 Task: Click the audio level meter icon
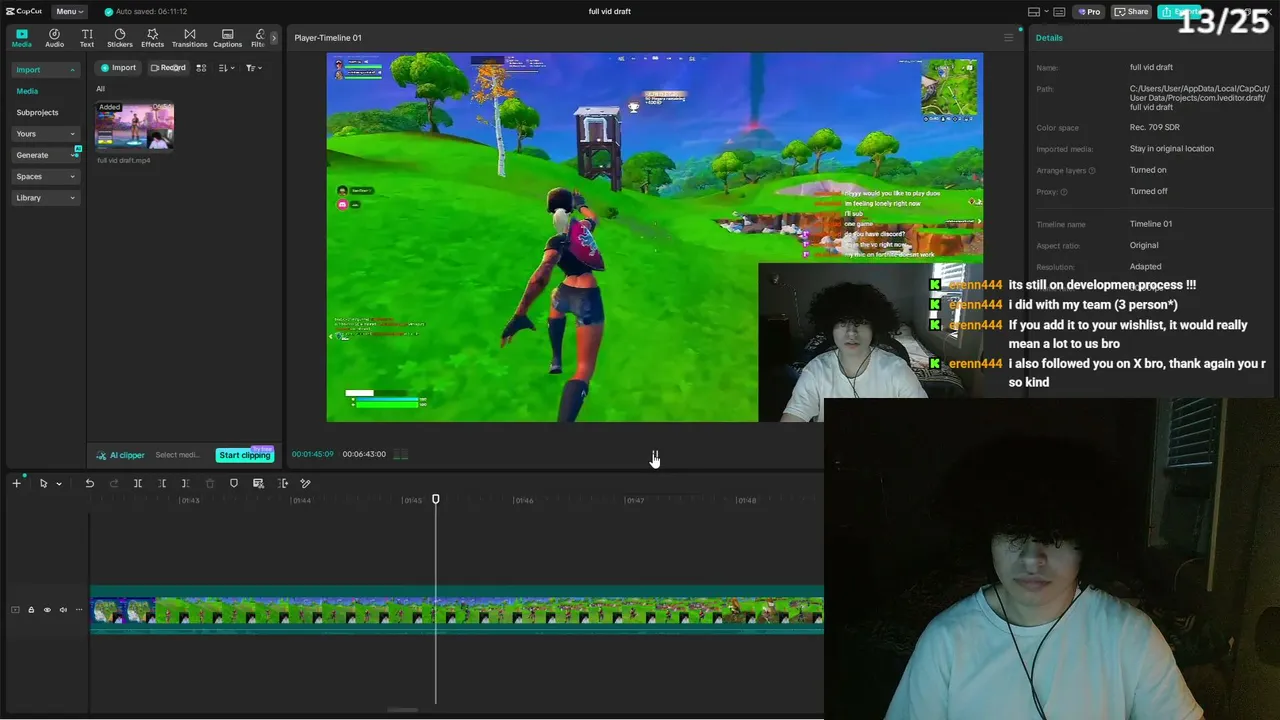(x=401, y=454)
